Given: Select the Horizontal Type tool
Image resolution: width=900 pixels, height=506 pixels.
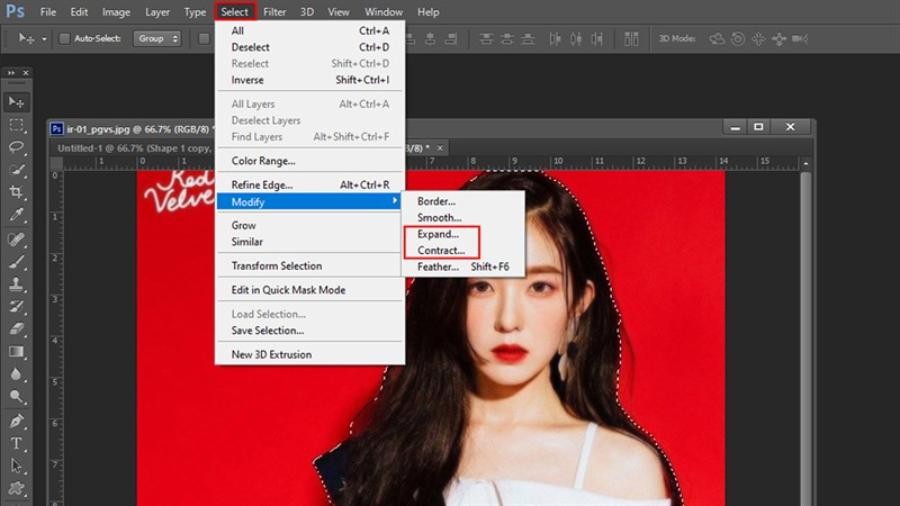Looking at the screenshot, I should pos(16,443).
